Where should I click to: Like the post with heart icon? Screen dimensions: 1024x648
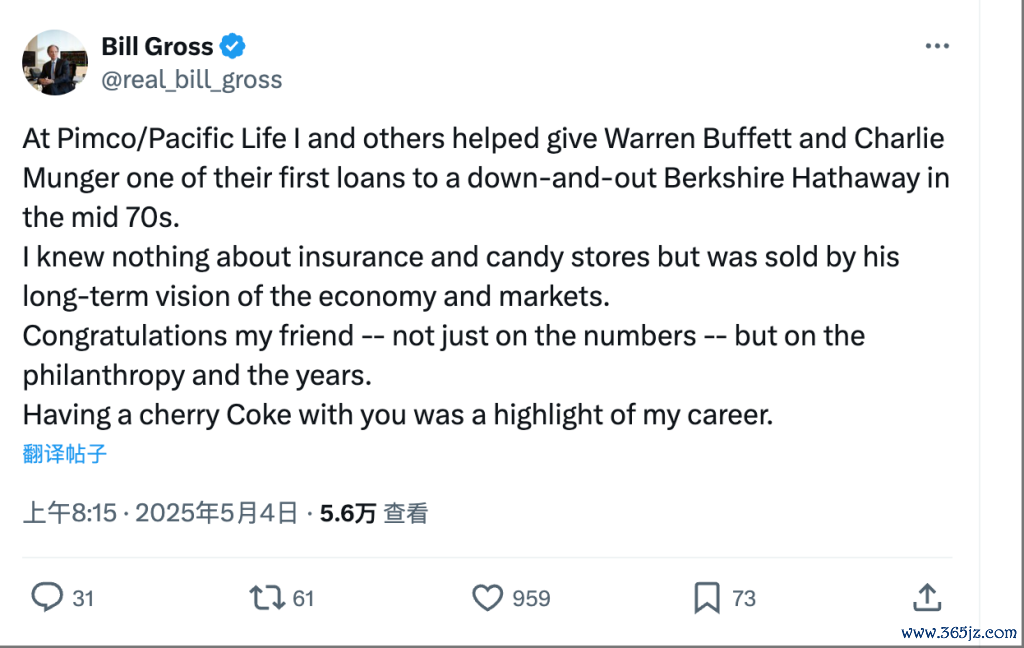[x=487, y=598]
